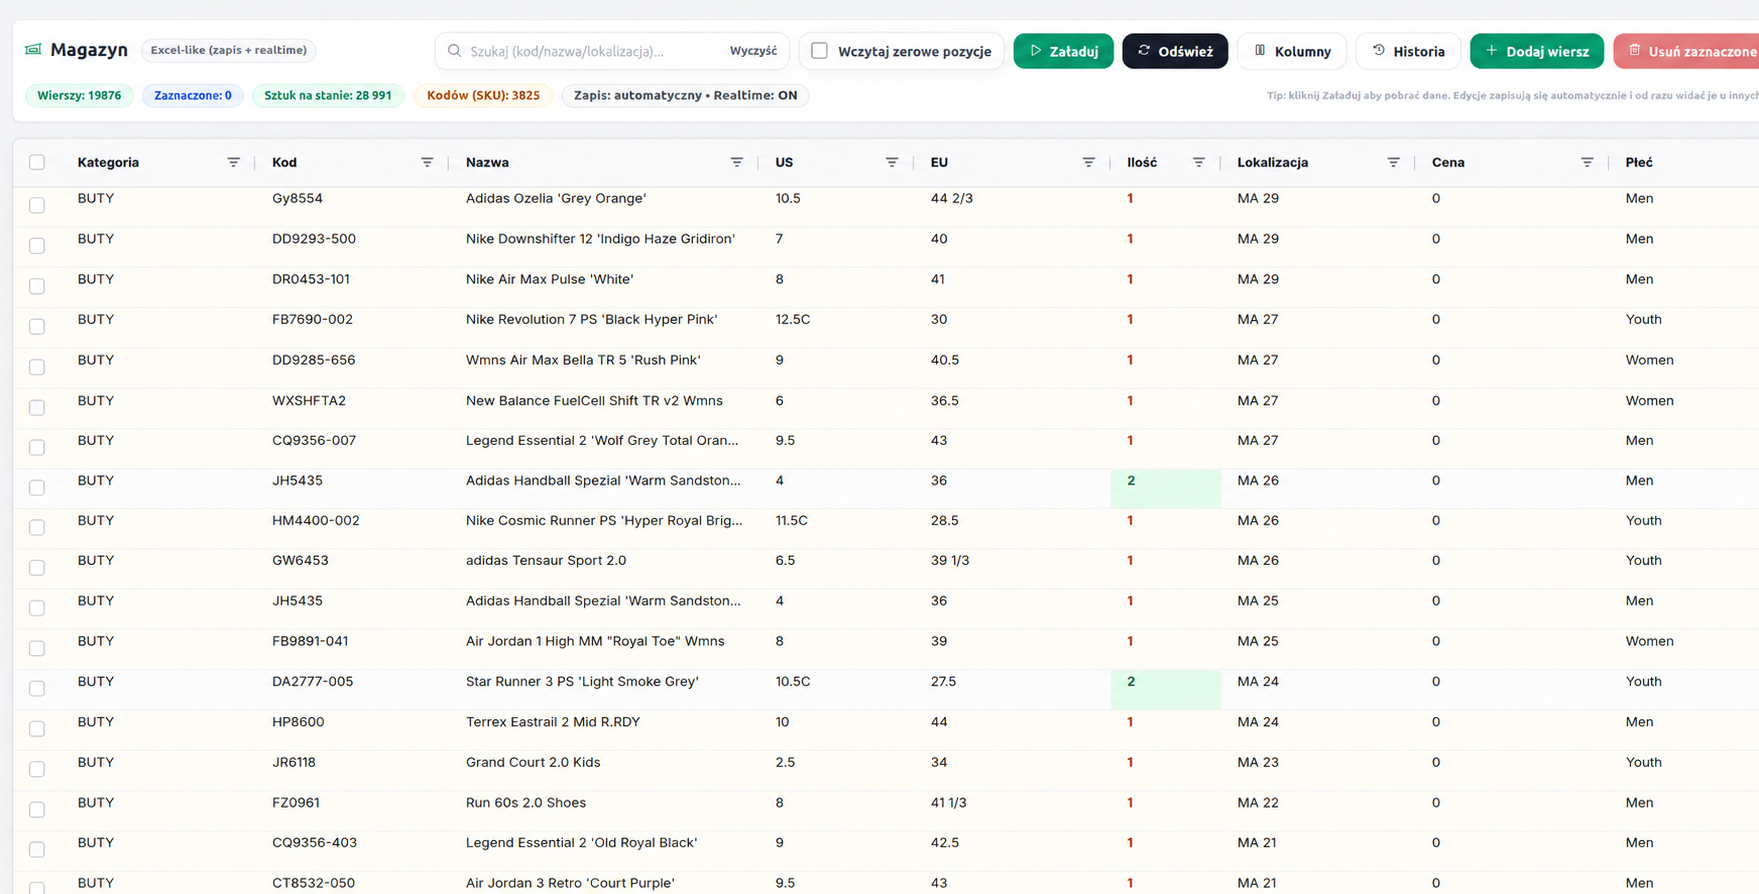Viewport: 1759px width, 894px height.
Task: Click Wyczyść to clear search
Action: point(753,51)
